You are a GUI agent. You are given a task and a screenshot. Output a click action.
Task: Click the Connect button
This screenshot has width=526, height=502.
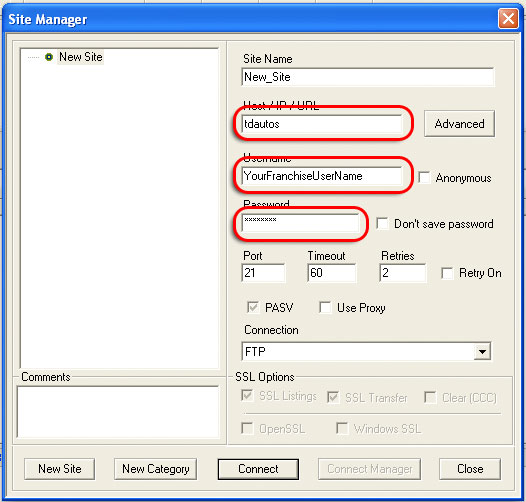258,469
